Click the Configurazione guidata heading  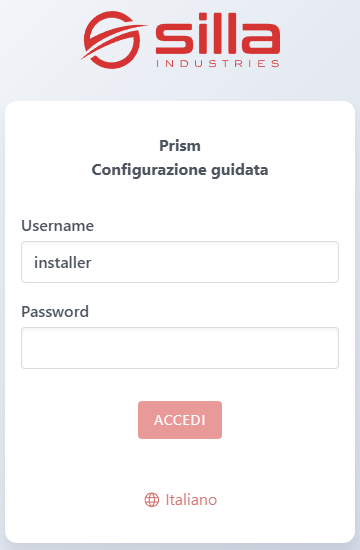(x=180, y=170)
